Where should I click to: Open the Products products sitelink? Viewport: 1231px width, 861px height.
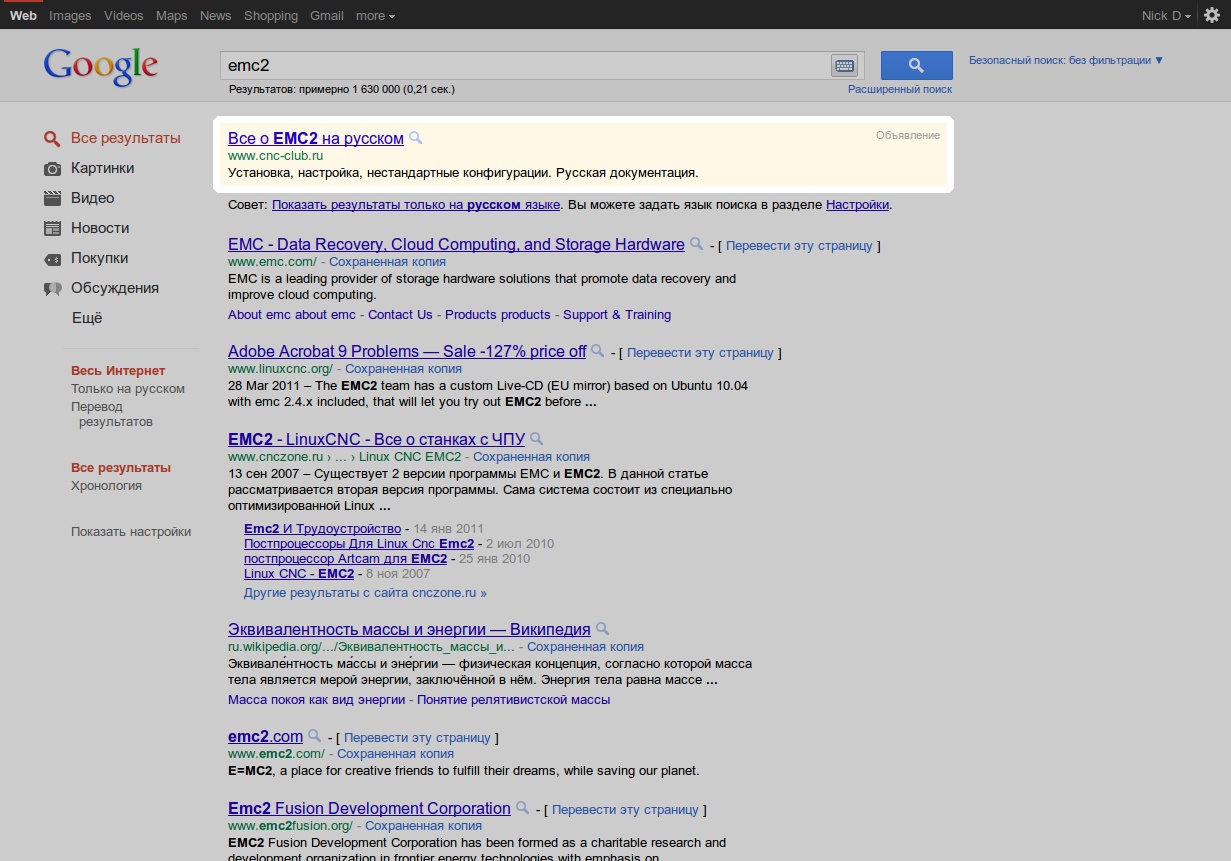point(498,315)
